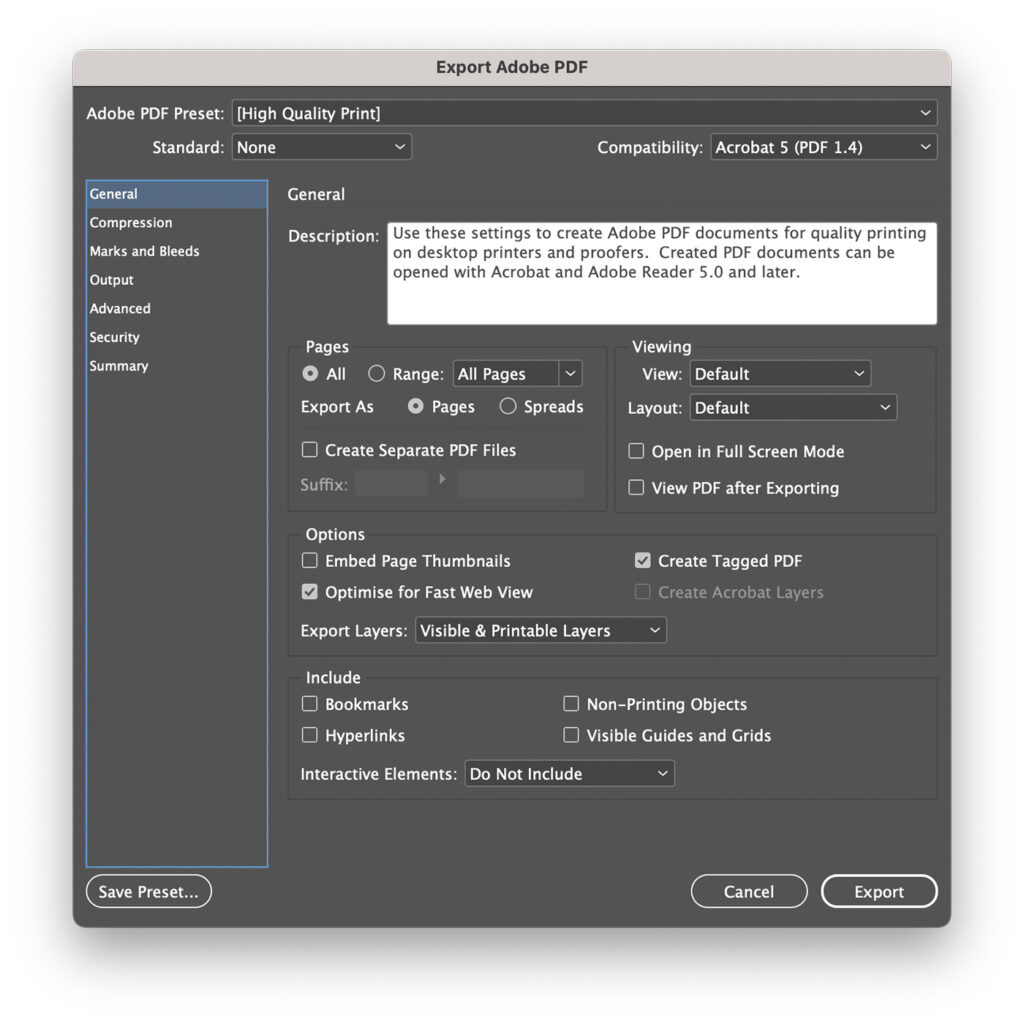Open the Output settings panel

pyautogui.click(x=111, y=280)
